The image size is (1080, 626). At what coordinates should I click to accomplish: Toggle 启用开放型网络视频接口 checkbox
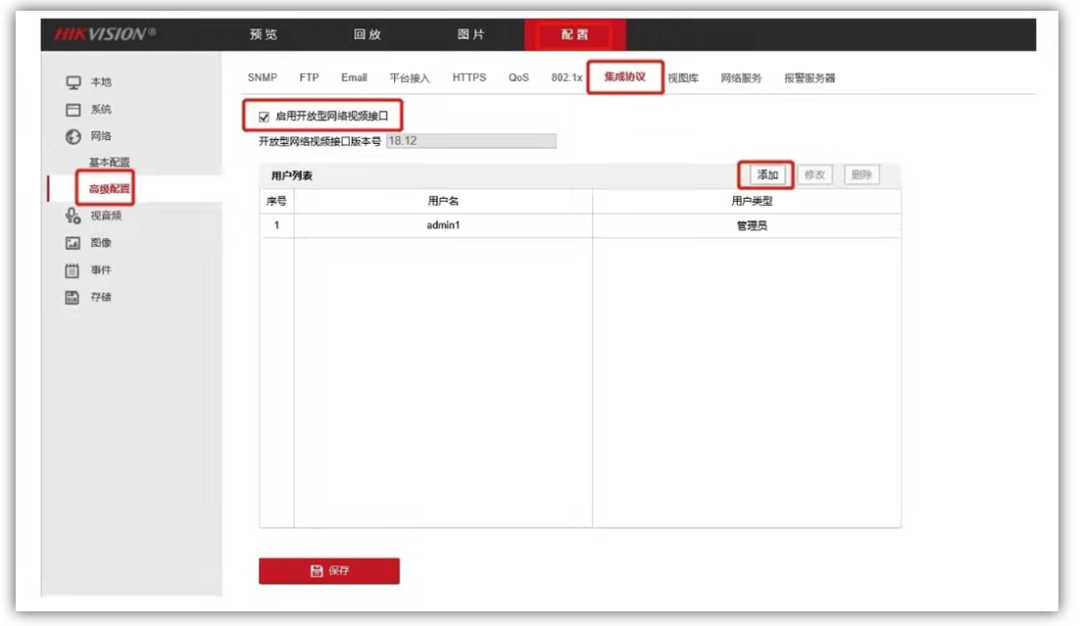point(264,116)
